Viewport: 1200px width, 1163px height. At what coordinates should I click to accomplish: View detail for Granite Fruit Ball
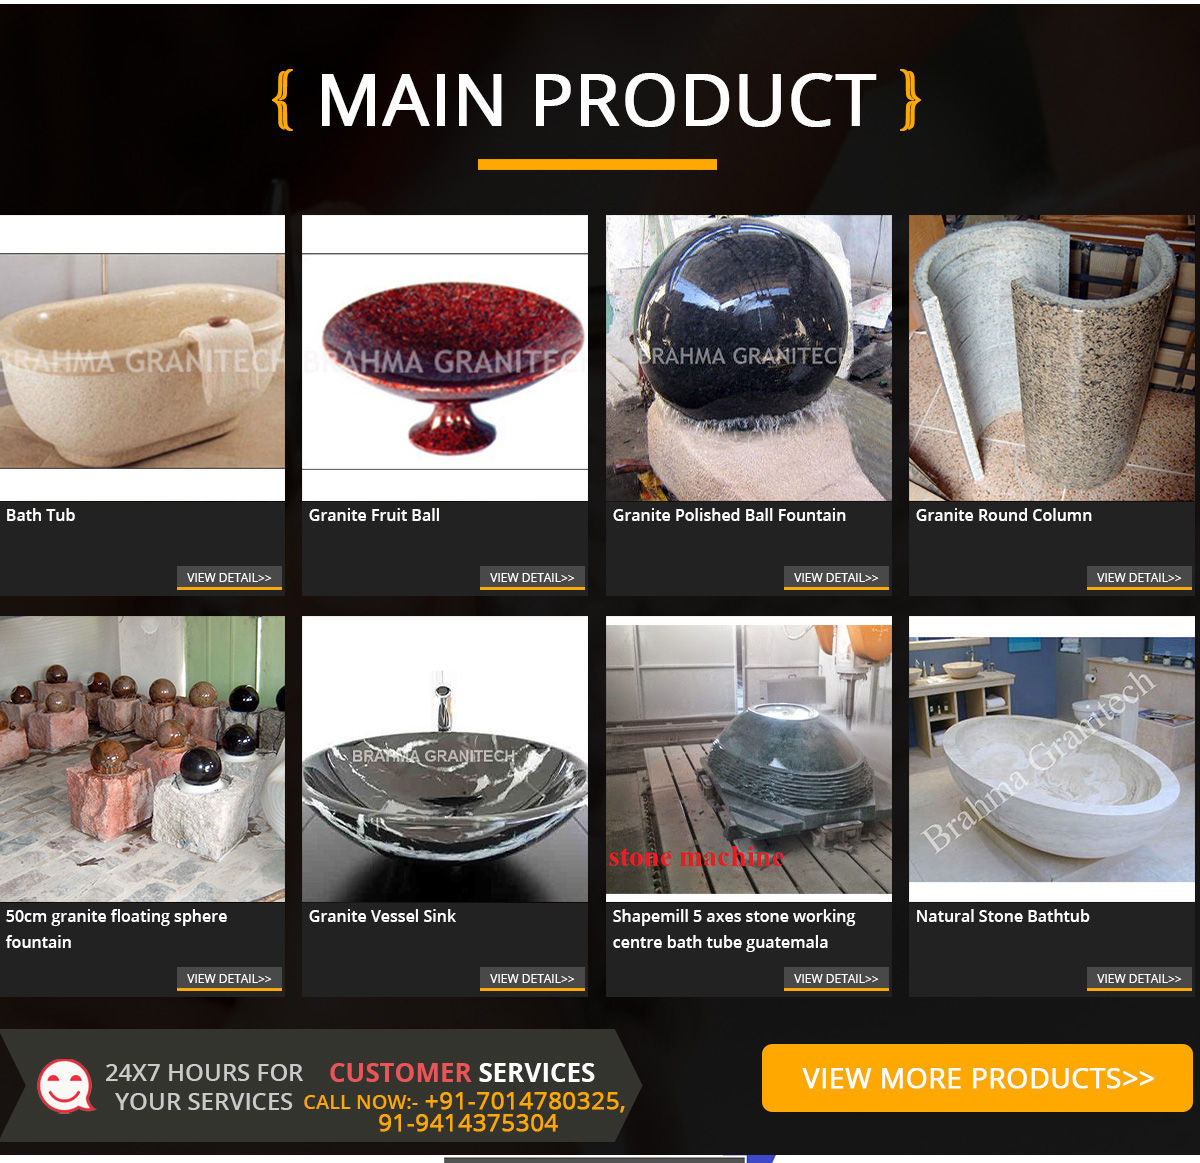click(532, 578)
